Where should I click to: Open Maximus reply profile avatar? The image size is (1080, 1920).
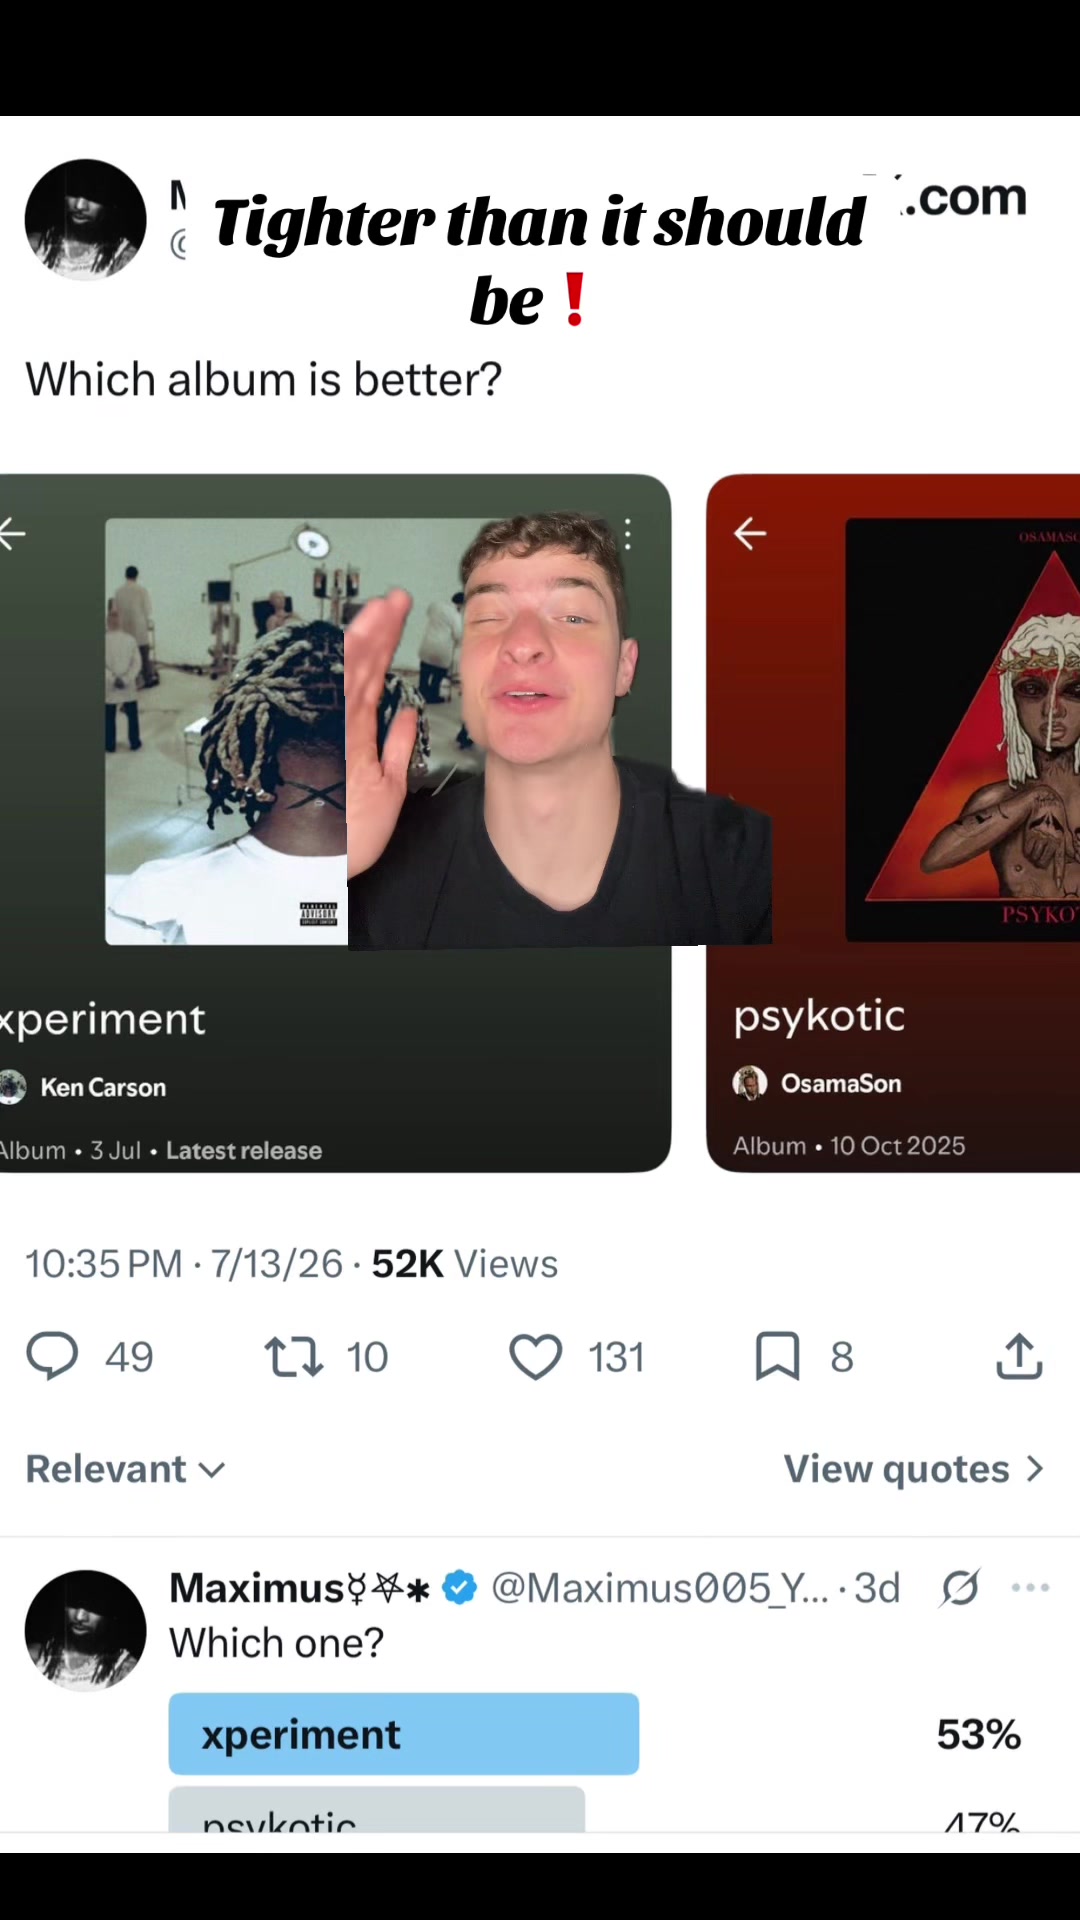pyautogui.click(x=86, y=1631)
